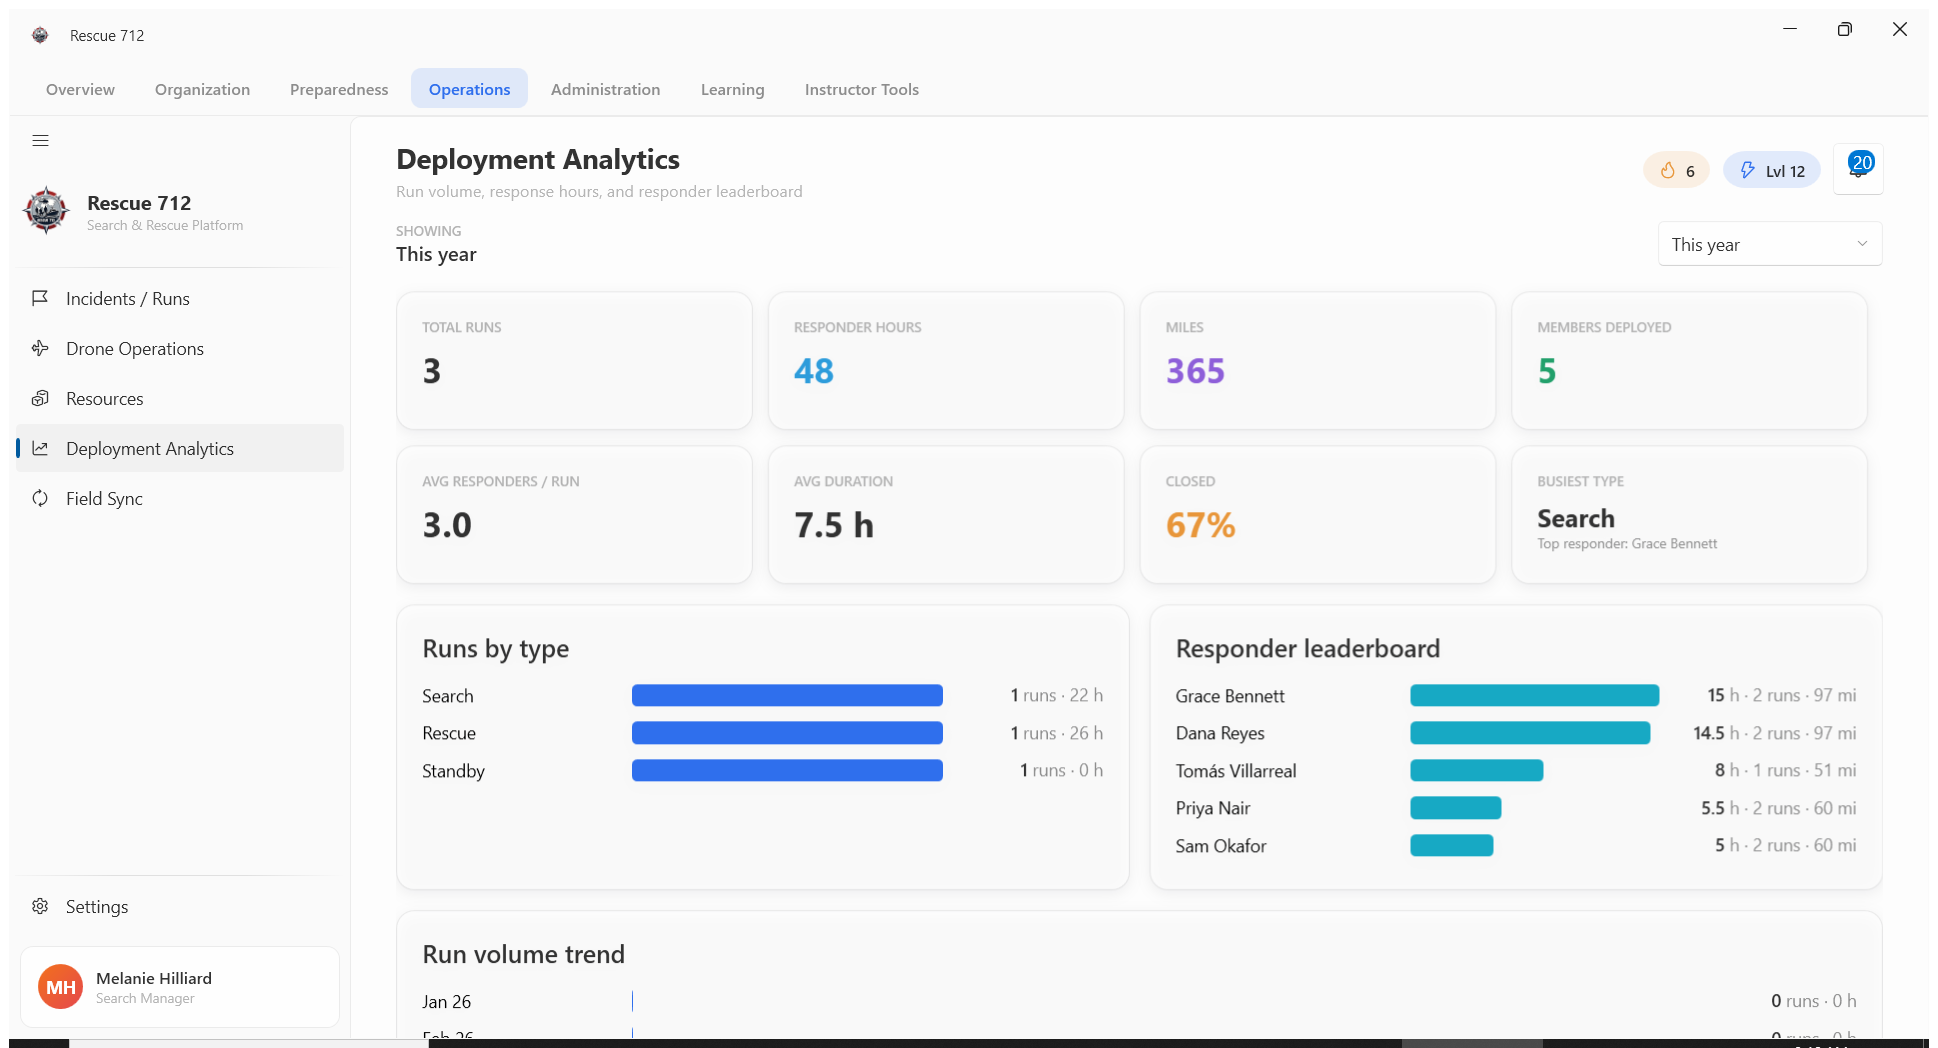
Task: Click the Deployment Analytics page title
Action: tap(538, 159)
